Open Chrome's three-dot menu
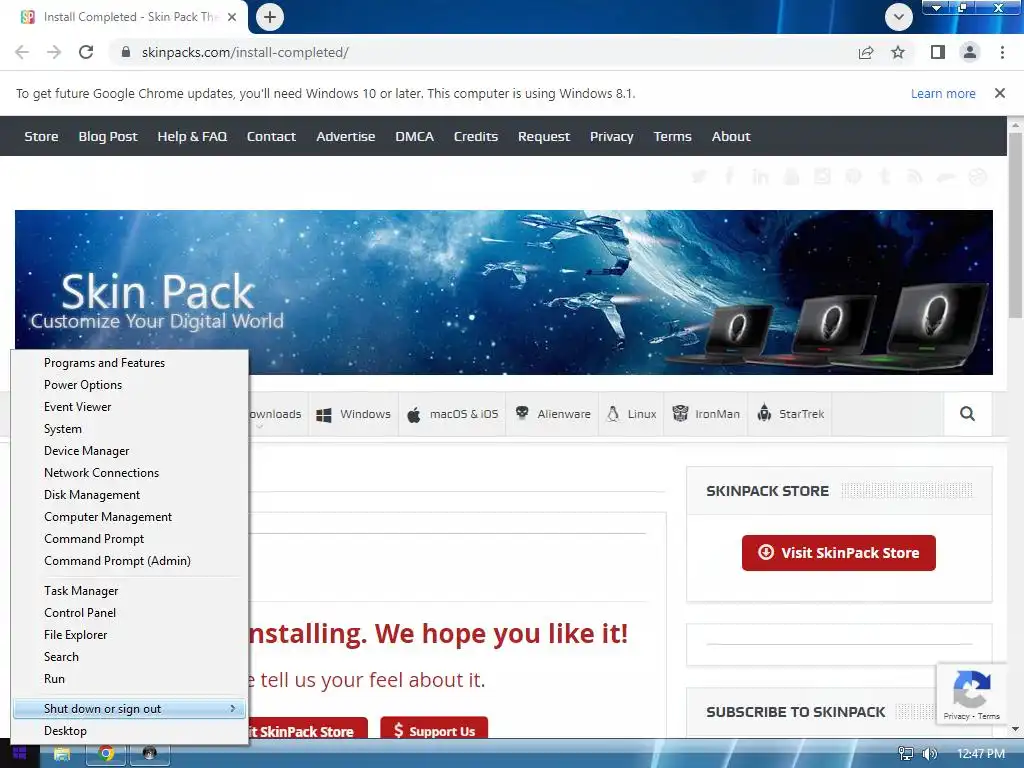This screenshot has height=768, width=1024. (1002, 52)
